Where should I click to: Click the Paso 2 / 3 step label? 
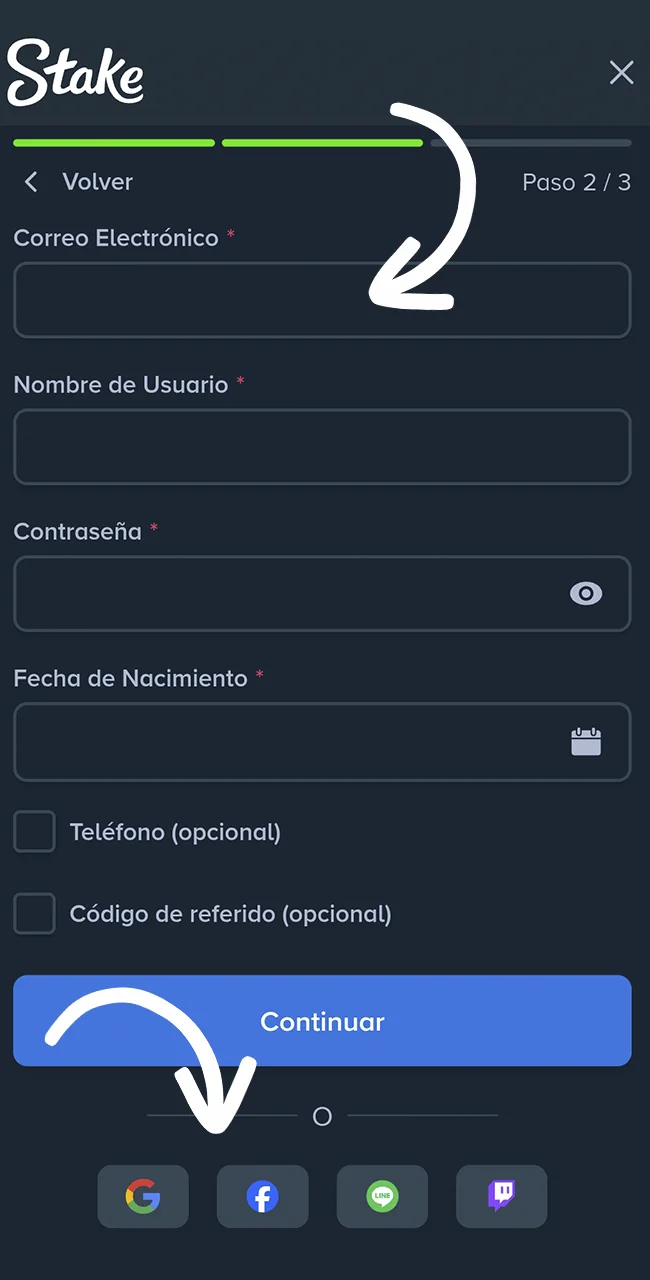coord(577,182)
